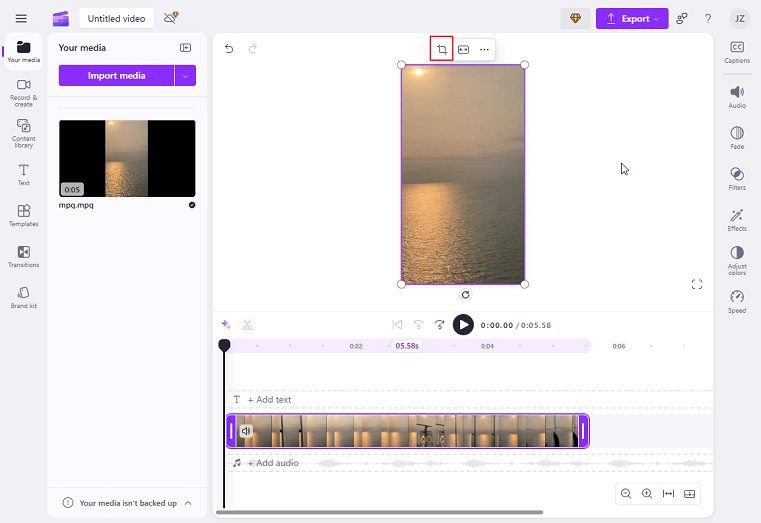
Task: Click the horizontal timeline scrollbar
Action: pyautogui.click(x=379, y=512)
